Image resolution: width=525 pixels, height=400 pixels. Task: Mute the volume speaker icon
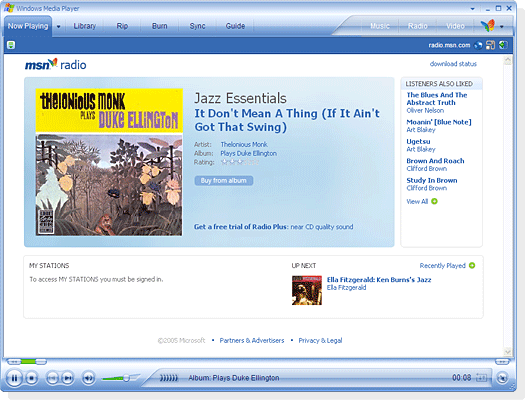tap(88, 378)
